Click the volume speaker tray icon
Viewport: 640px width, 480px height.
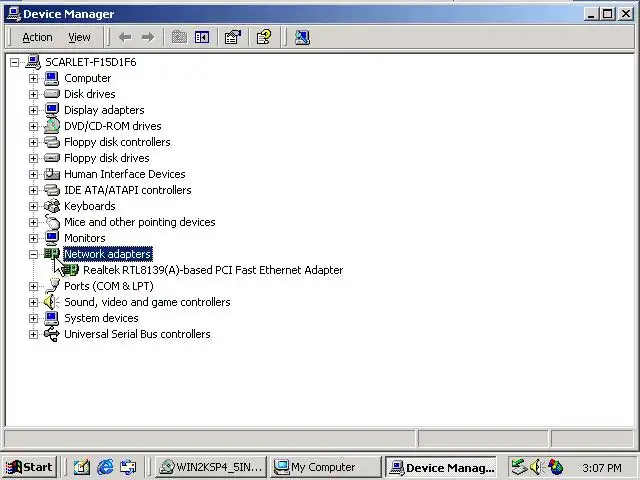[536, 467]
